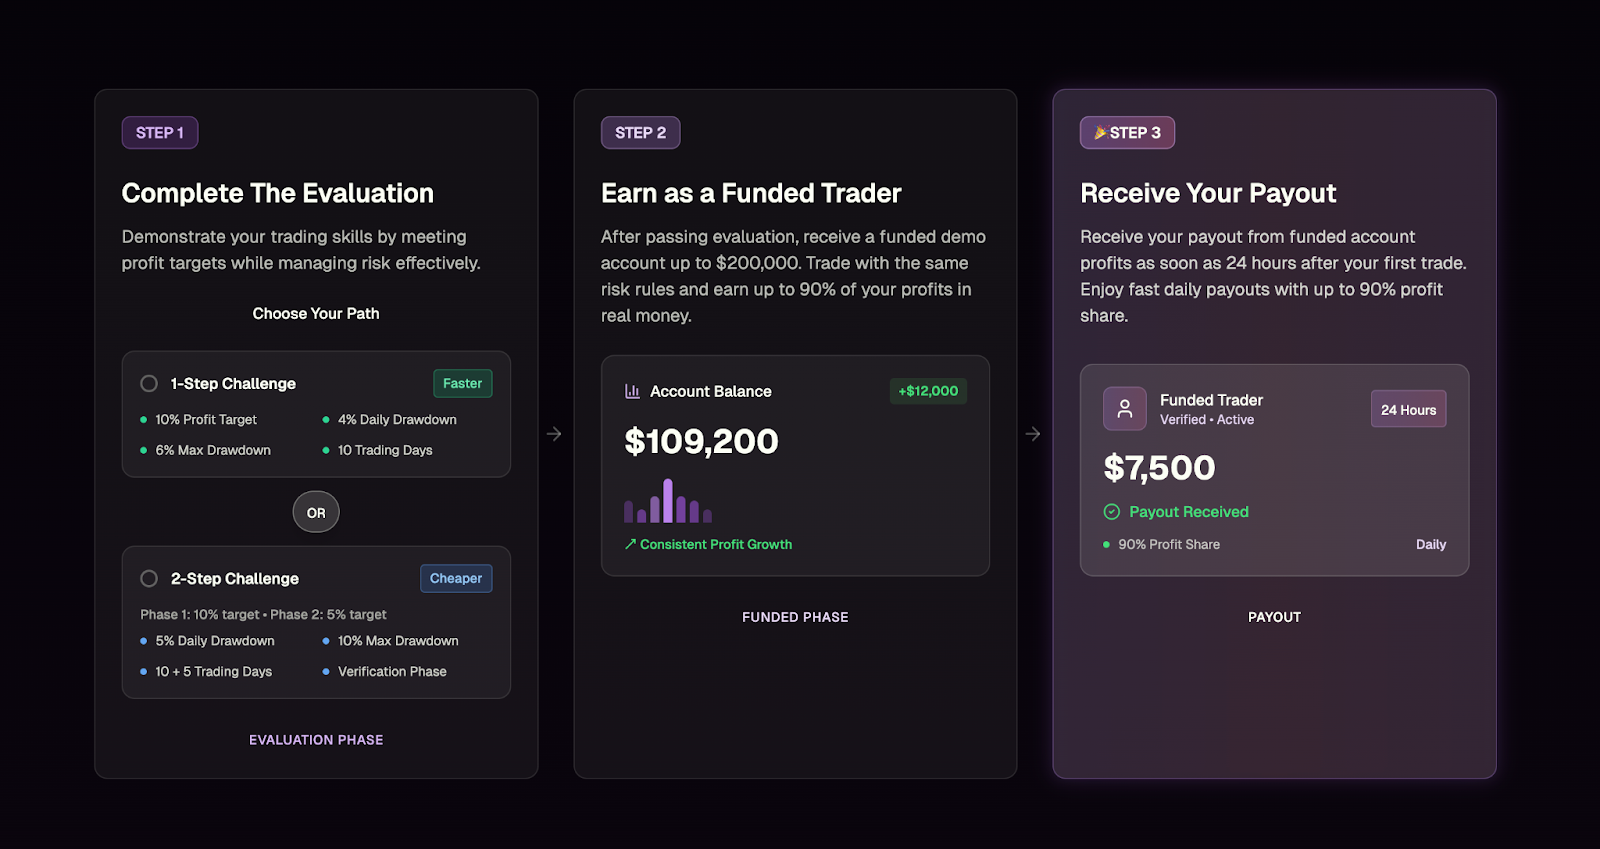Click the arrow between Step 2 and Step 3
1600x849 pixels.
click(1033, 434)
